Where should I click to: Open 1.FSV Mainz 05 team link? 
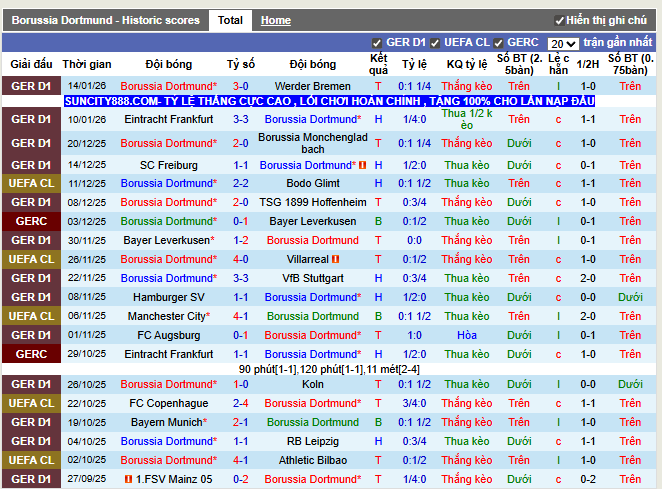click(x=174, y=479)
